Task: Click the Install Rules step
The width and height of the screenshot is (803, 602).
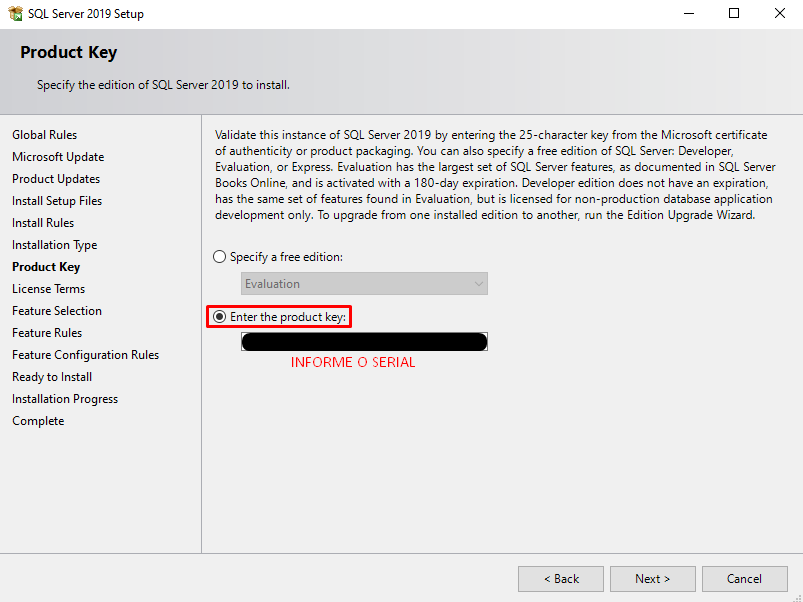Action: [x=43, y=223]
